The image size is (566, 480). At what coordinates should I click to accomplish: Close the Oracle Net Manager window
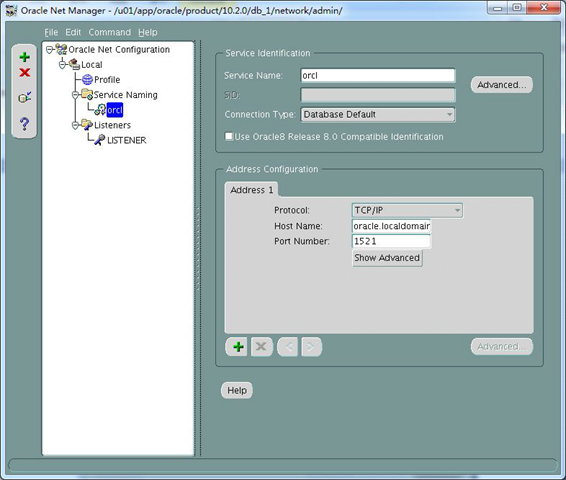(544, 8)
